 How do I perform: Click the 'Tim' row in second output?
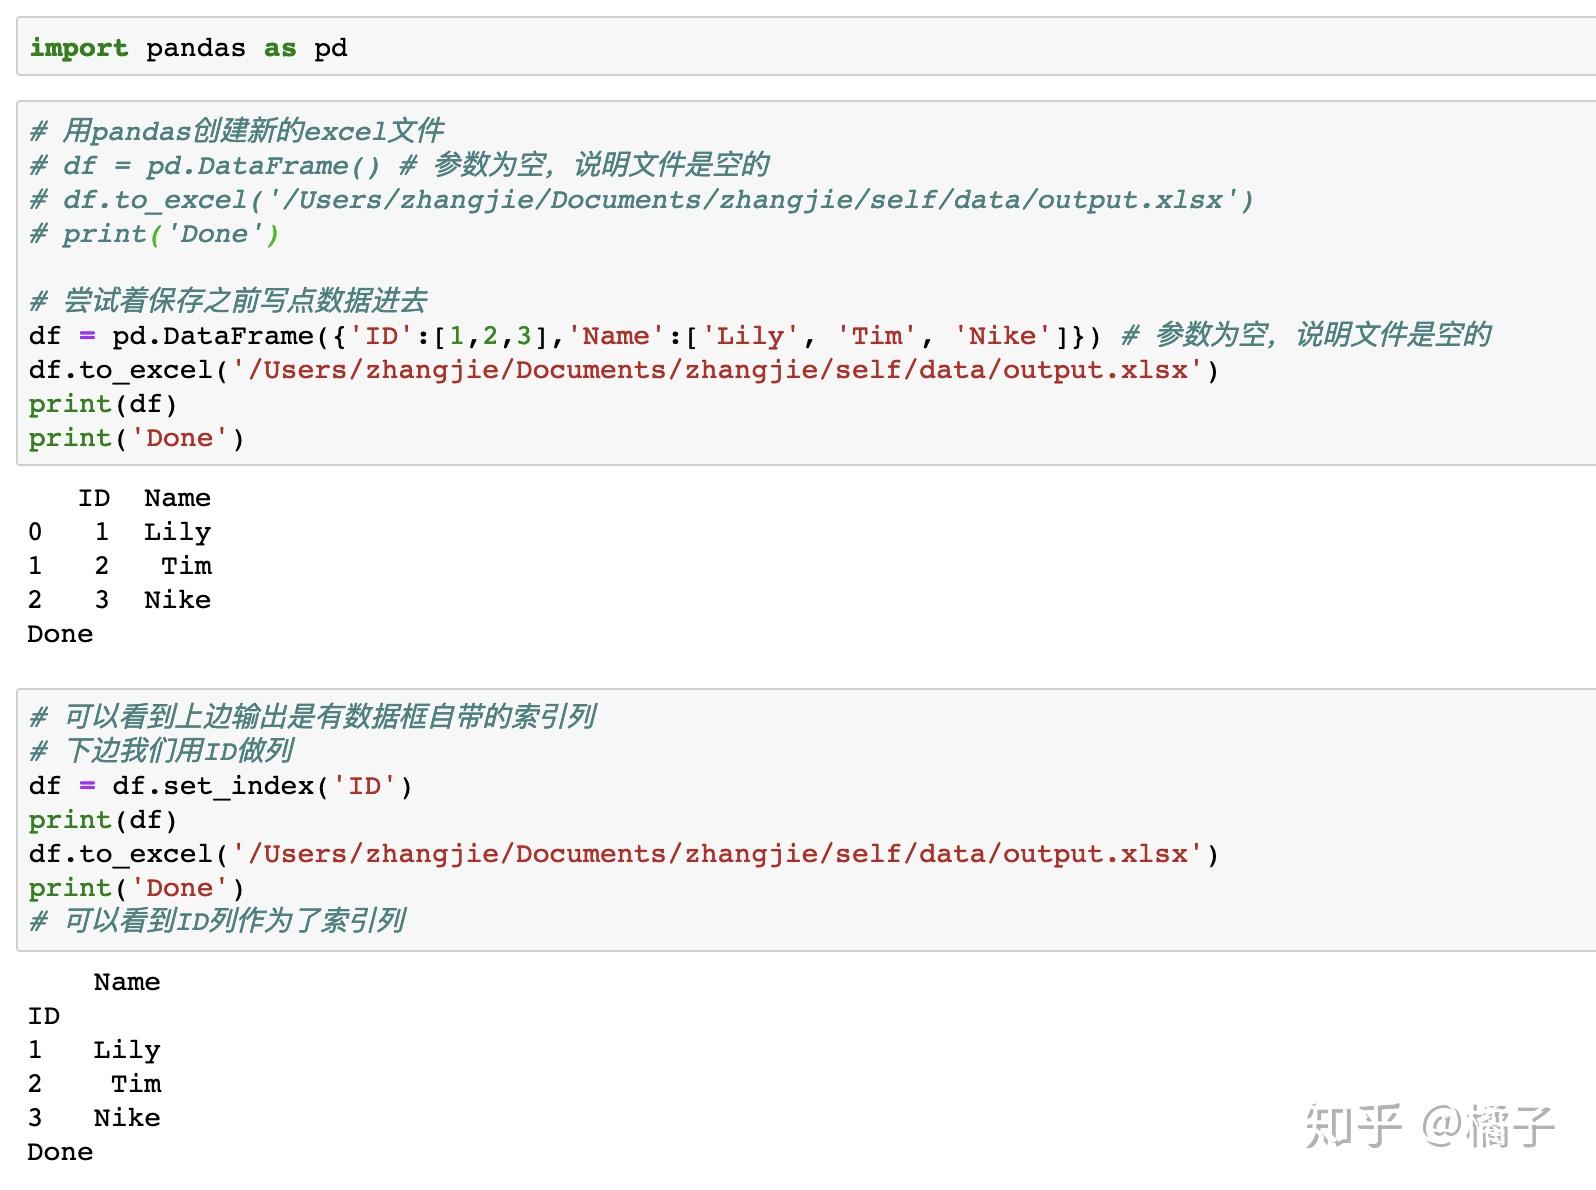[x=94, y=1084]
